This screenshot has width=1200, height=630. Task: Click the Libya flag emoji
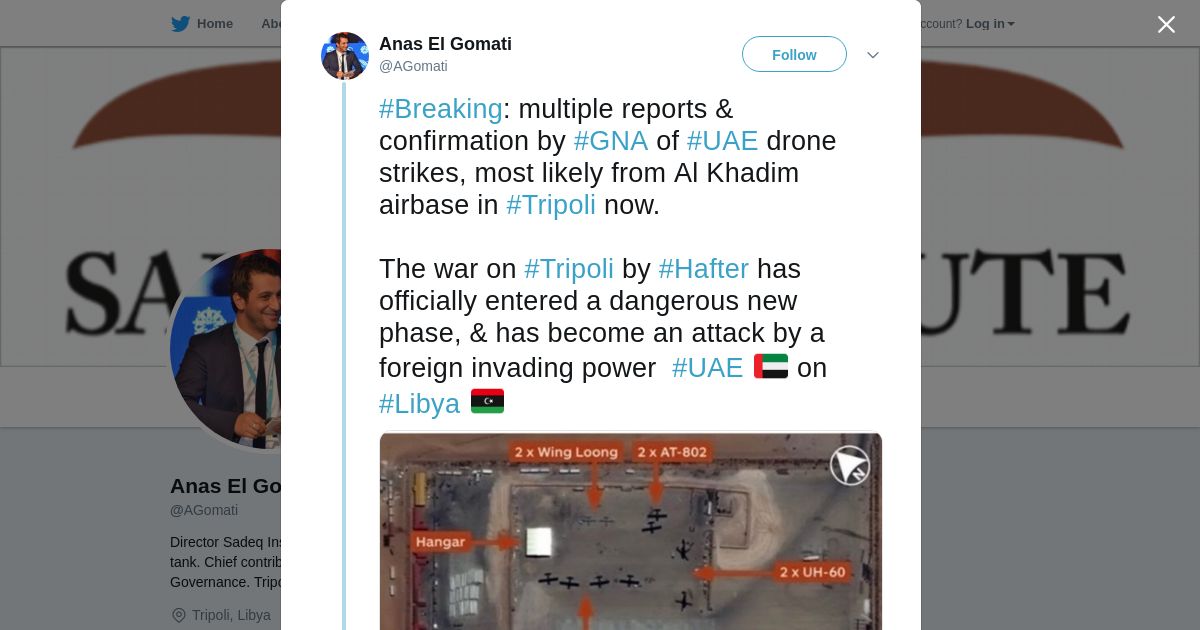[487, 402]
